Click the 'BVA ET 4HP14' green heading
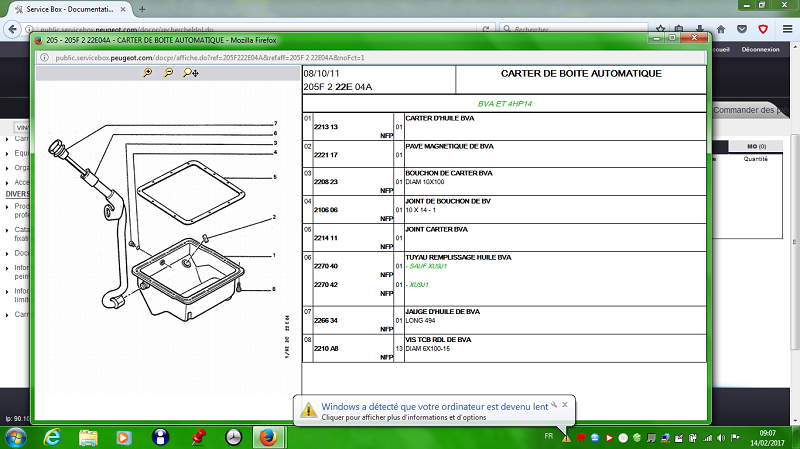The width and height of the screenshot is (800, 449). tap(505, 104)
